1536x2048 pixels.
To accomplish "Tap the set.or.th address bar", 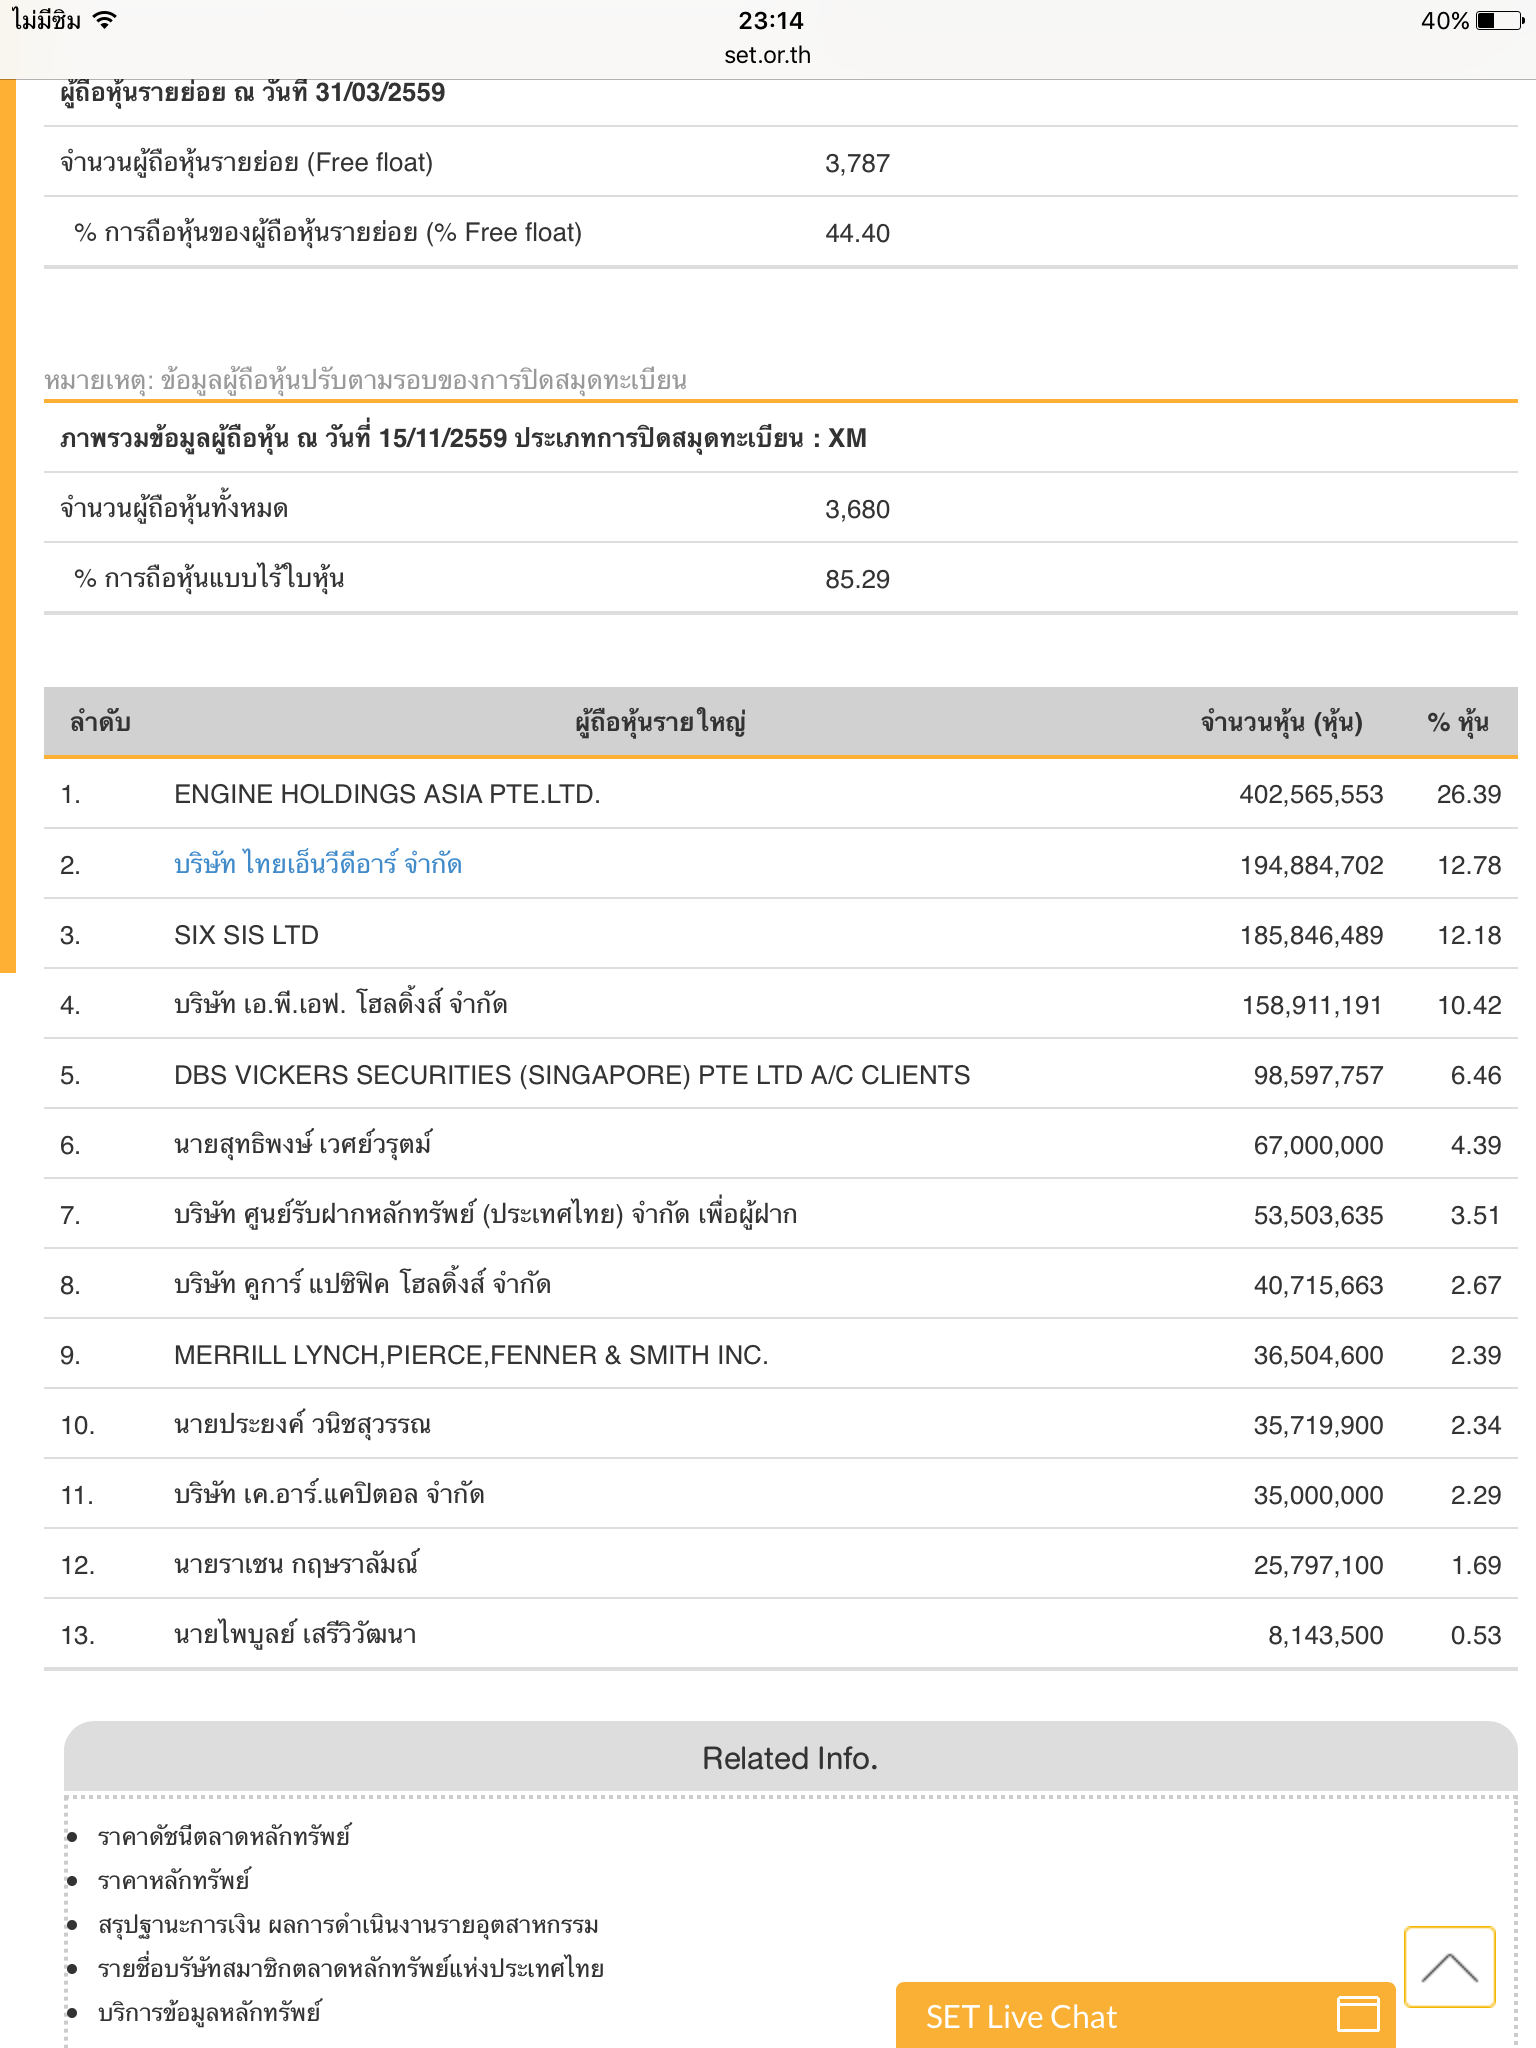I will pos(768,55).
